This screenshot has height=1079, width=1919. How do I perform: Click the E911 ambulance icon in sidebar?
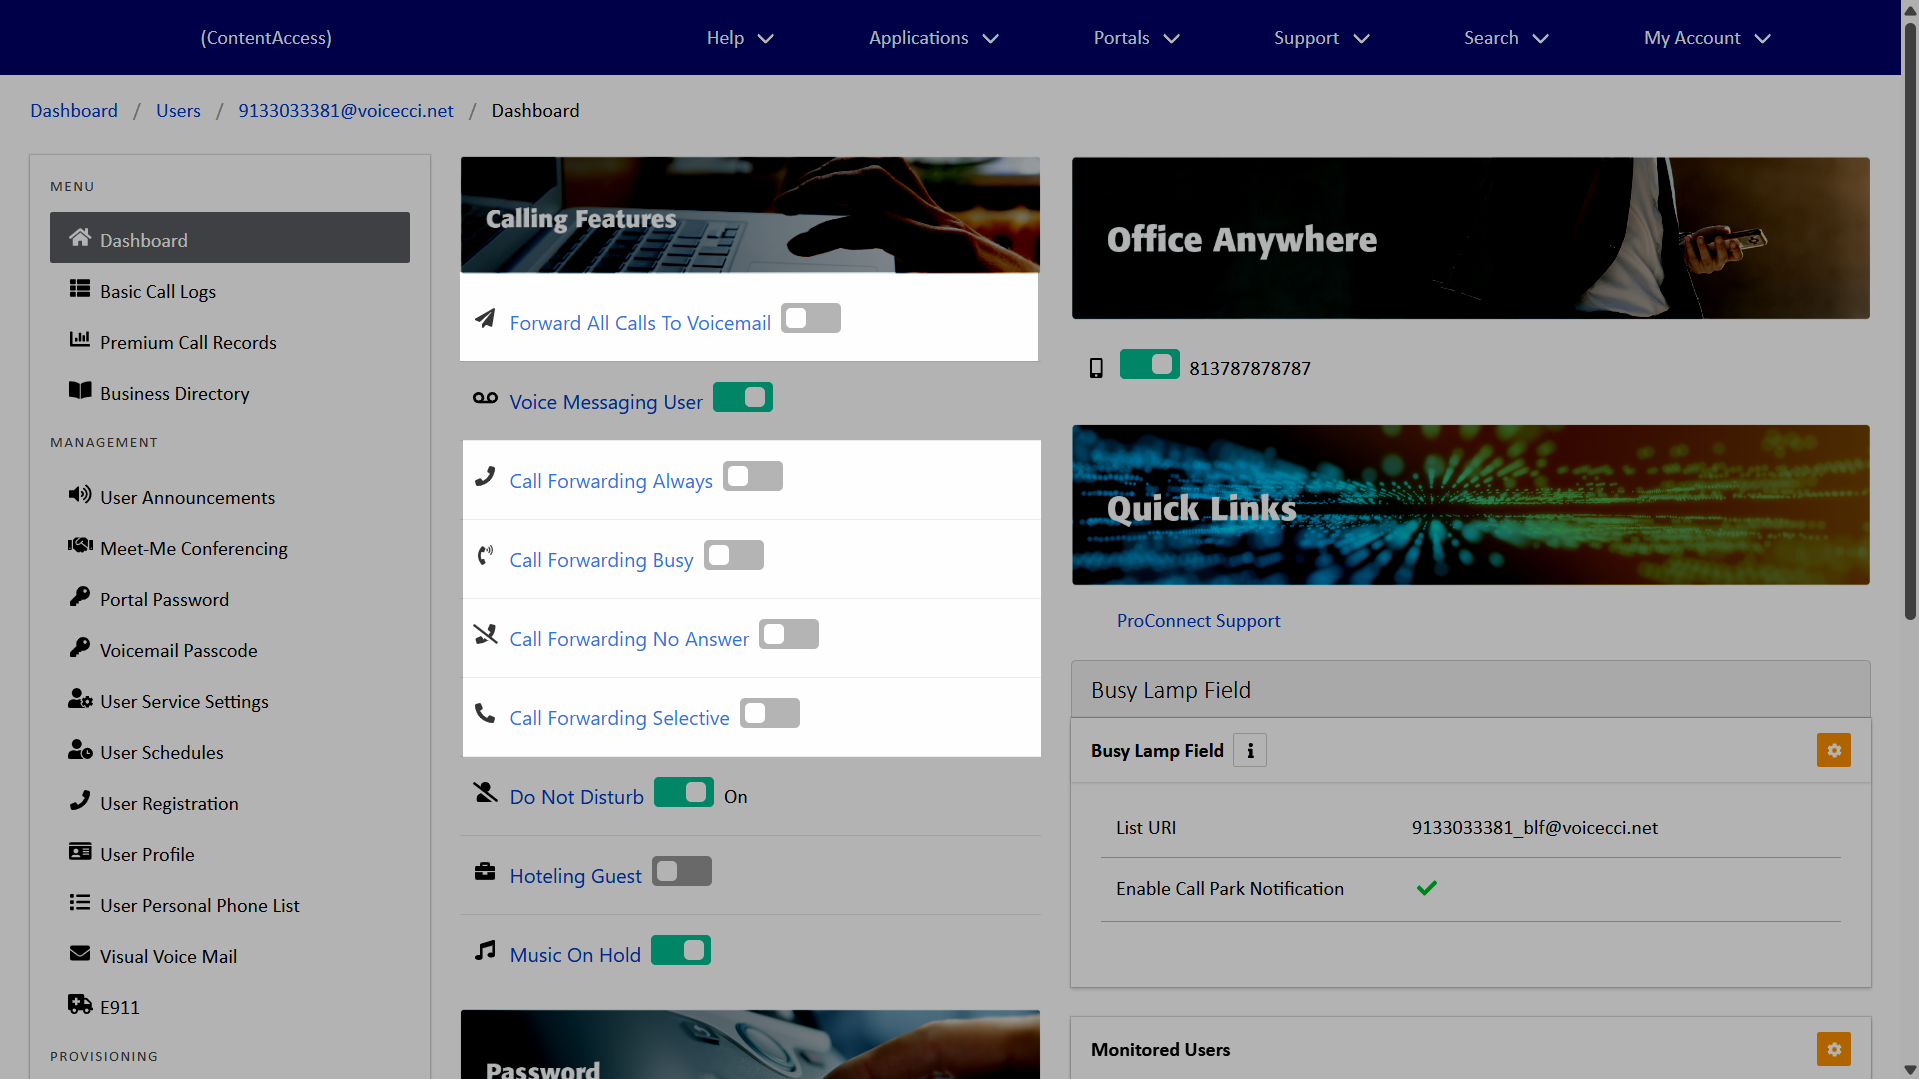pos(80,1005)
